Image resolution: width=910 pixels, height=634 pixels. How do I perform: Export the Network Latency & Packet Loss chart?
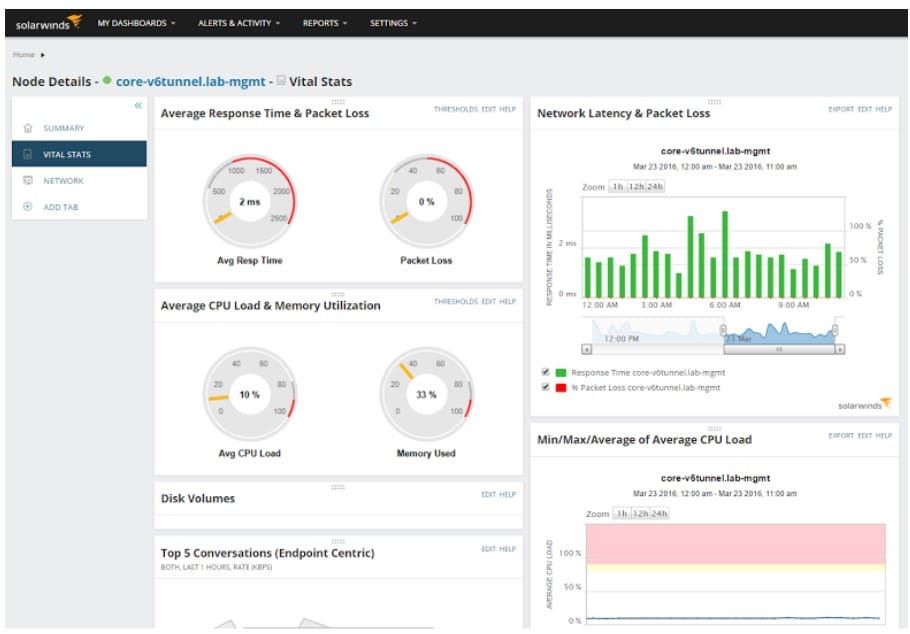[841, 109]
